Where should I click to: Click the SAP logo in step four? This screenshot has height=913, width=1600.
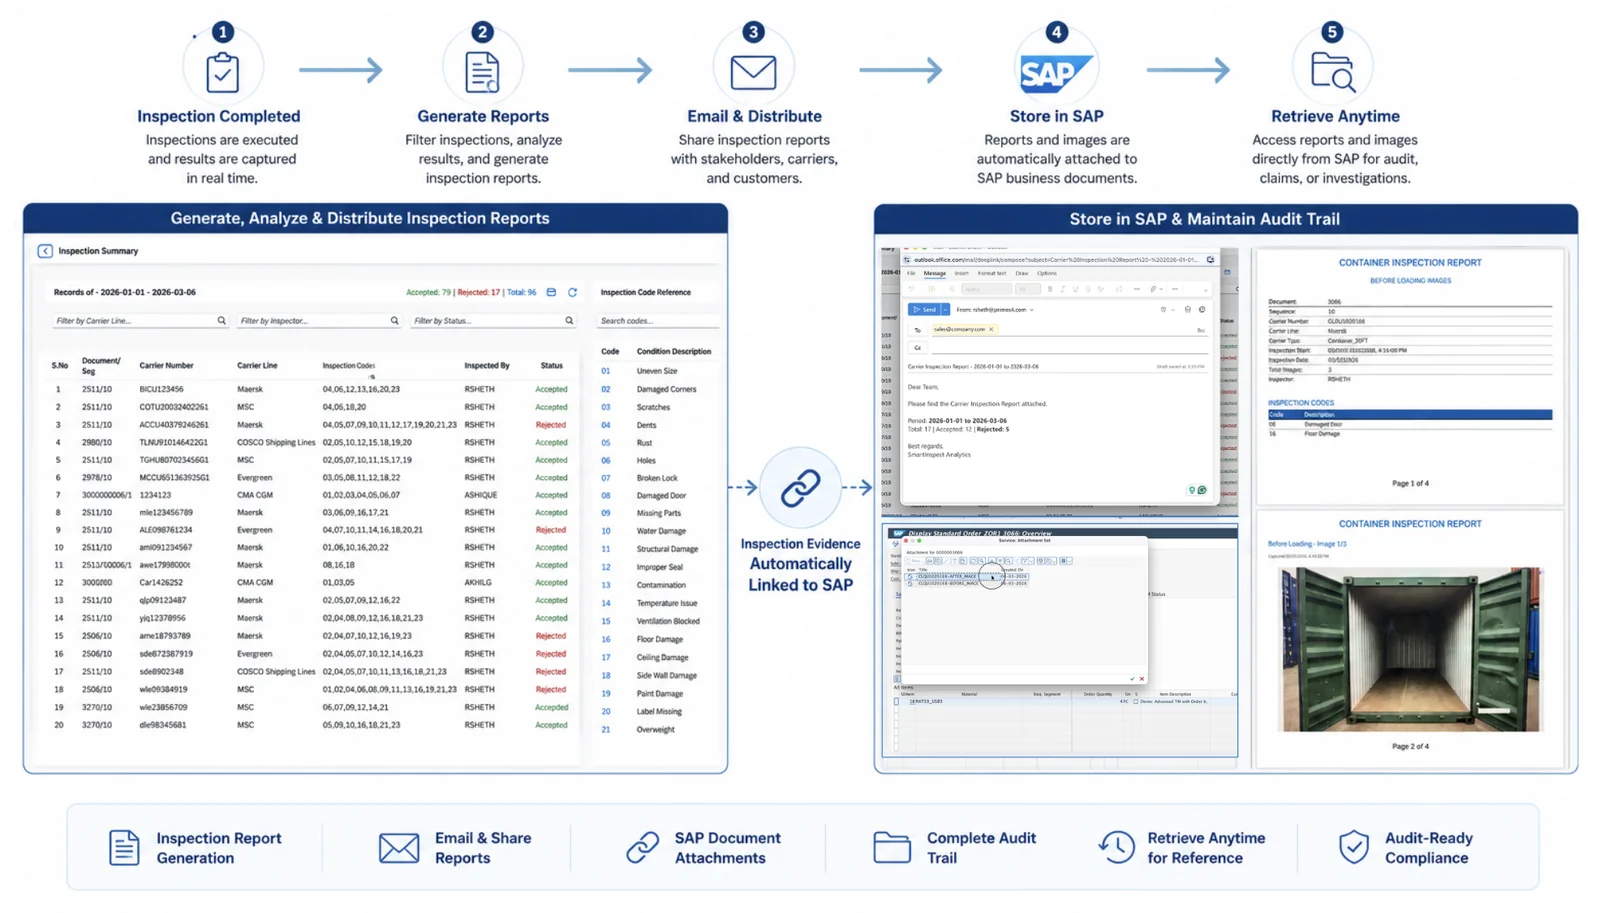click(1056, 73)
